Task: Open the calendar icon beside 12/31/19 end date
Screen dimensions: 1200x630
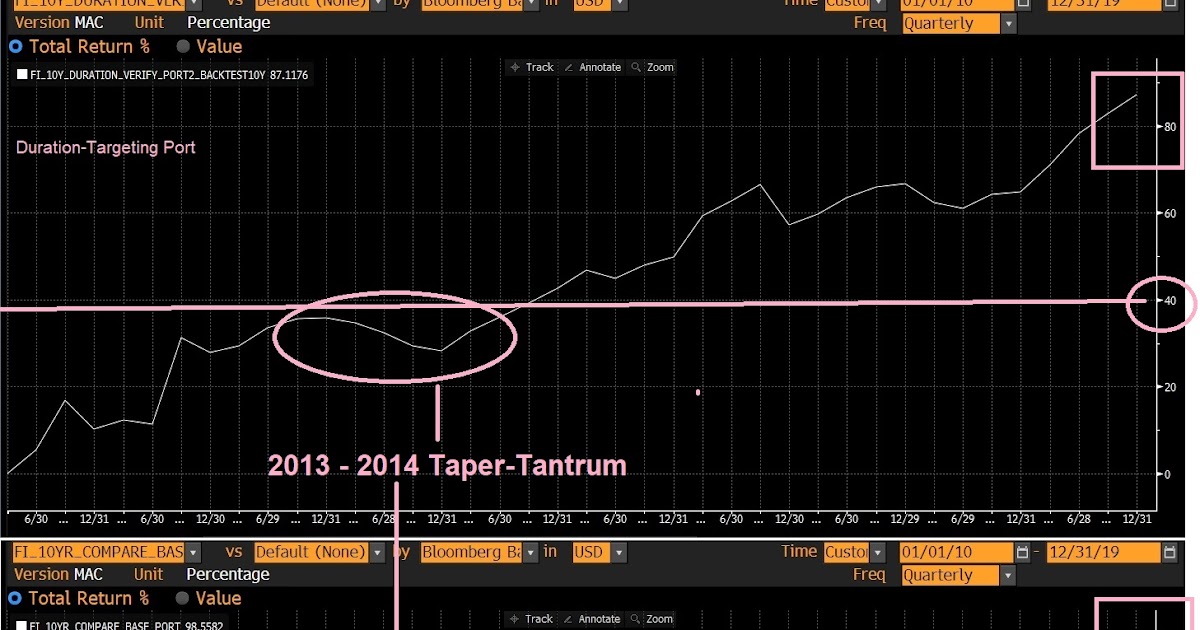Action: [1169, 5]
